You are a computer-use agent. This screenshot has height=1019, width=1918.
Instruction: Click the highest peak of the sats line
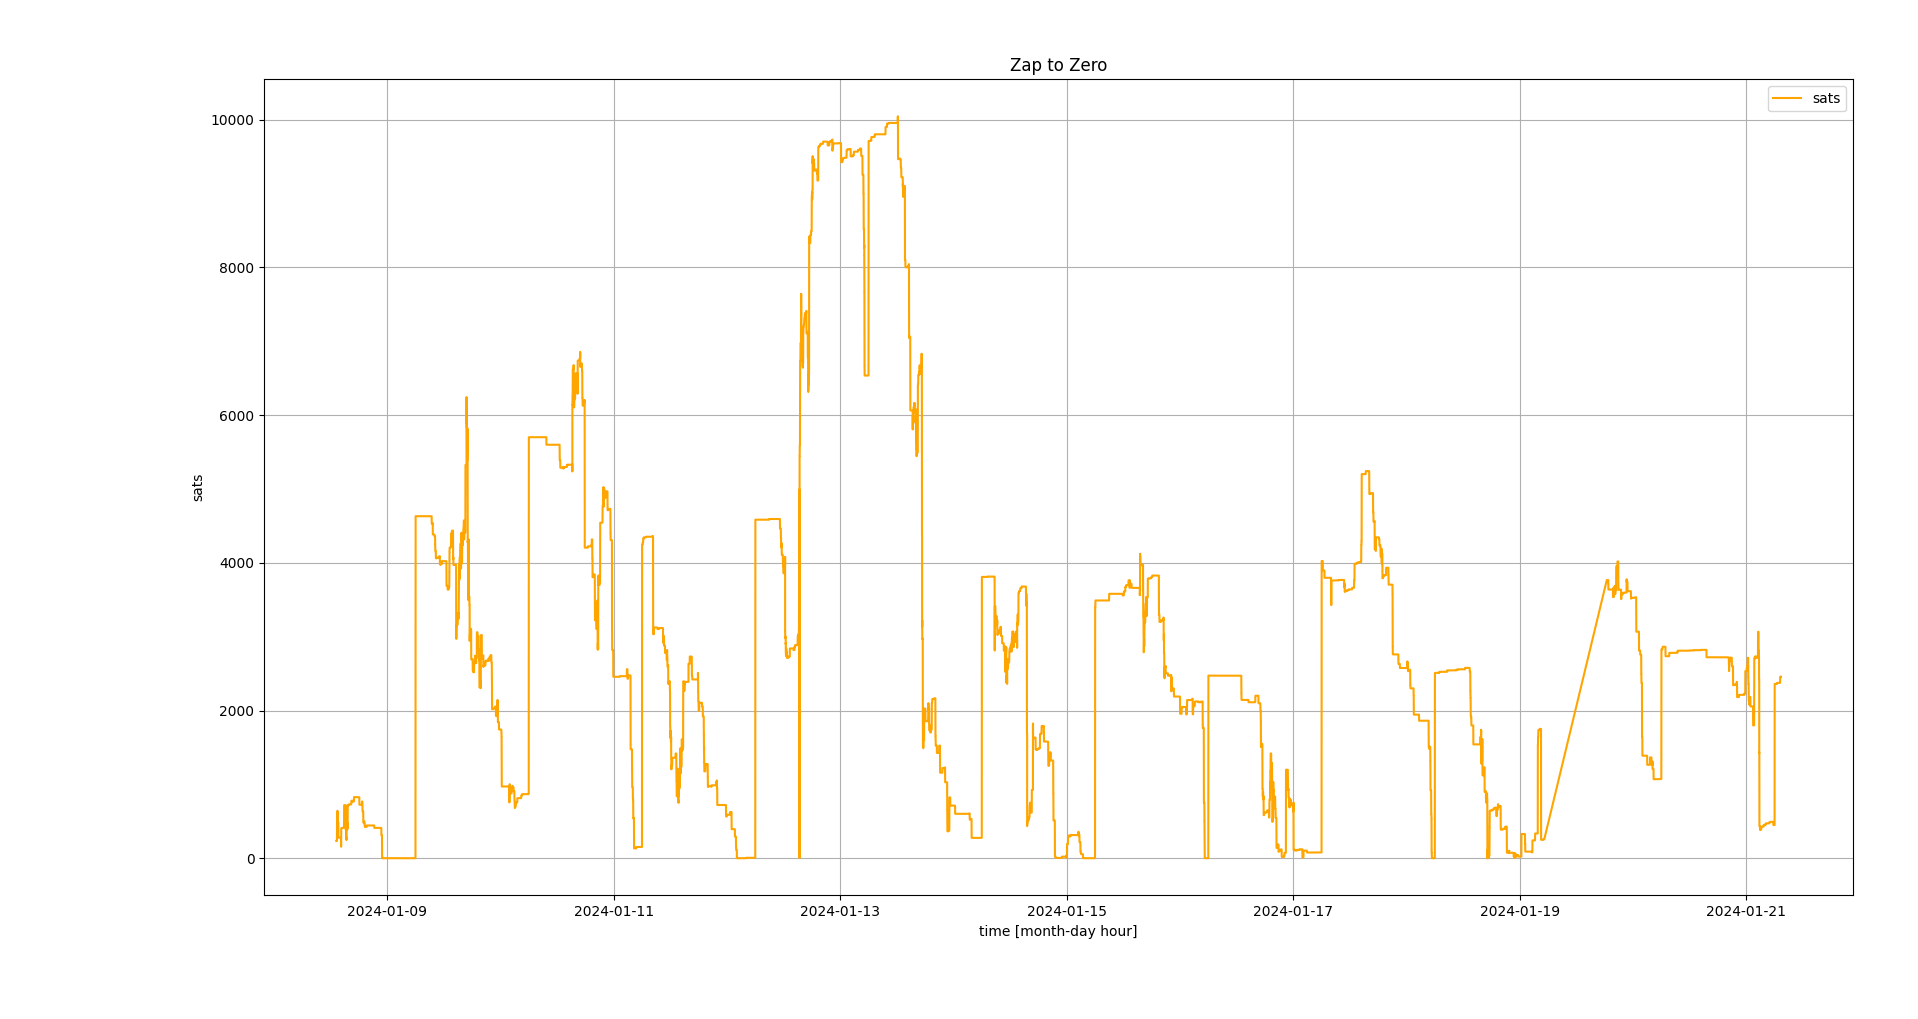pos(898,118)
